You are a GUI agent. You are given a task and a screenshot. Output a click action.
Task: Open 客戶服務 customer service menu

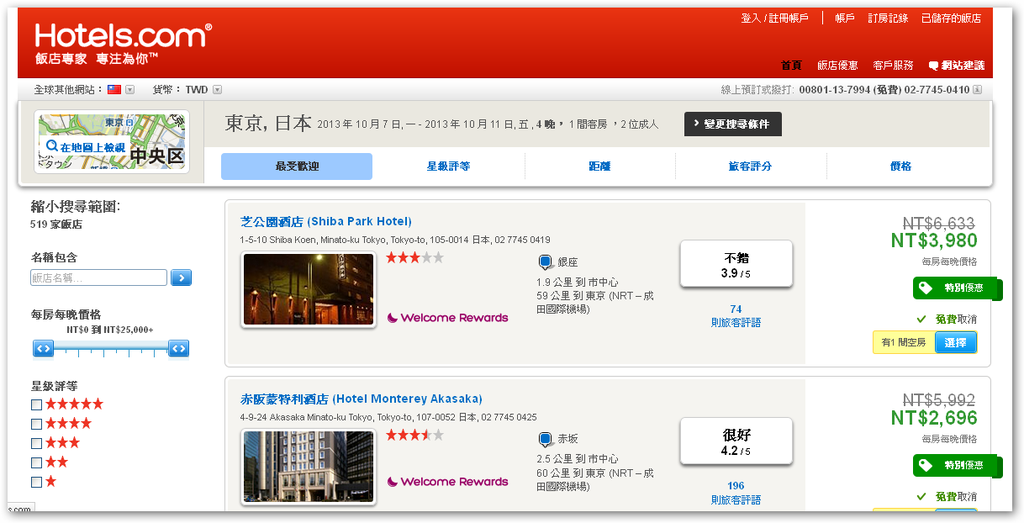coord(893,65)
